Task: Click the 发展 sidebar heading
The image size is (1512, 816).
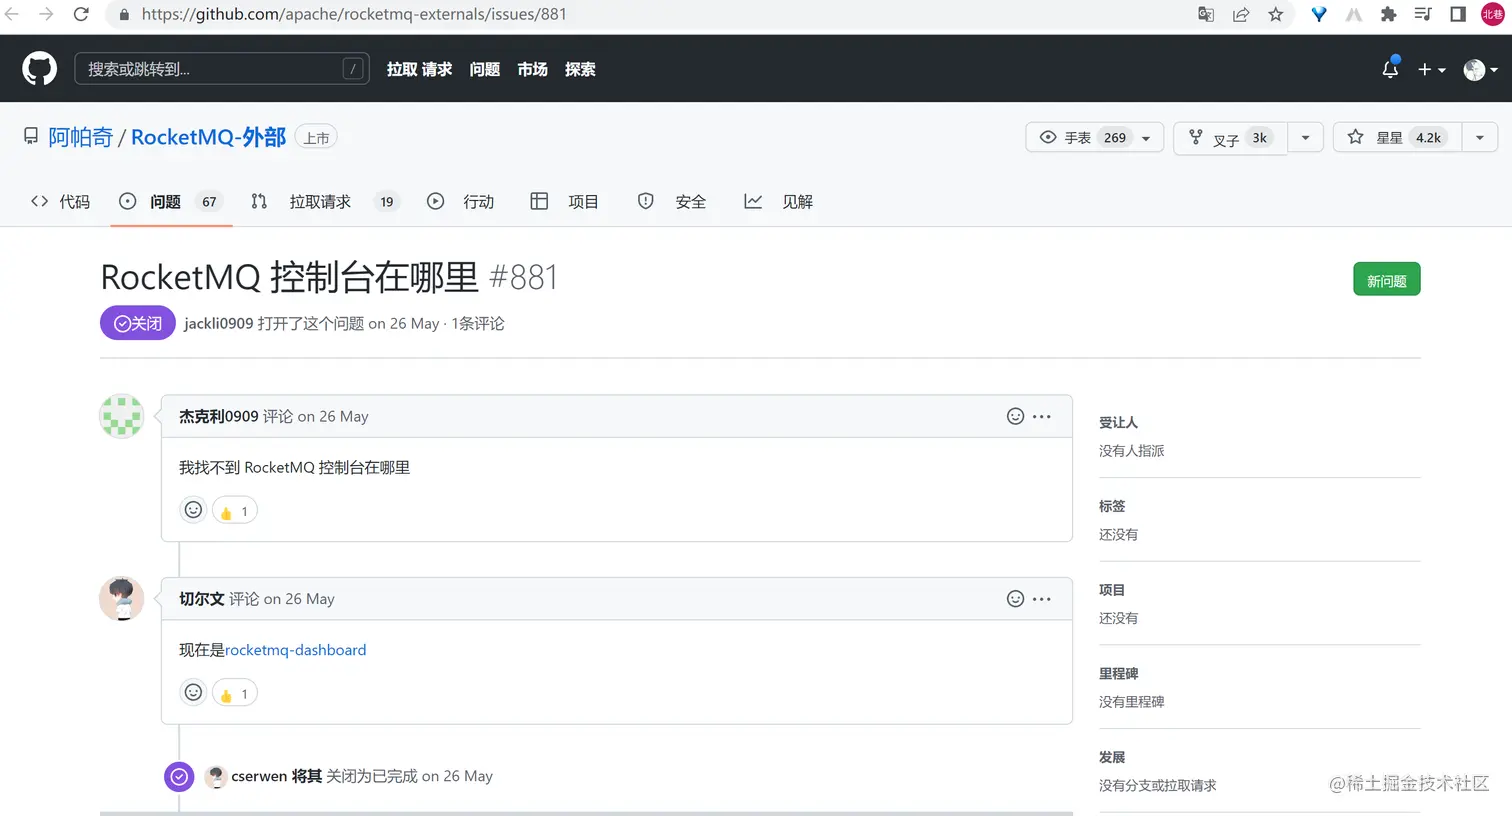Action: (x=1112, y=757)
